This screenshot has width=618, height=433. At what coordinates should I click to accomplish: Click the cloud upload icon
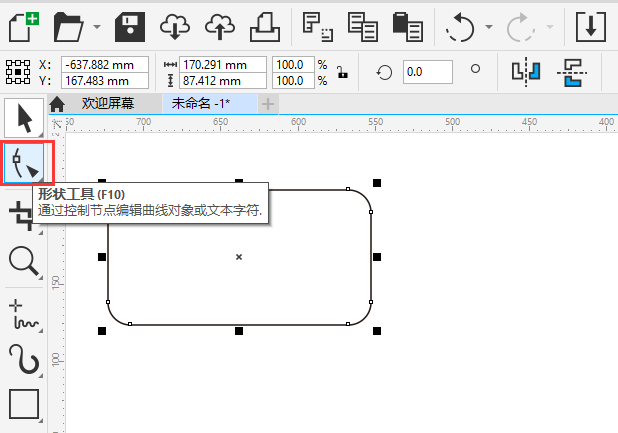pyautogui.click(x=220, y=27)
